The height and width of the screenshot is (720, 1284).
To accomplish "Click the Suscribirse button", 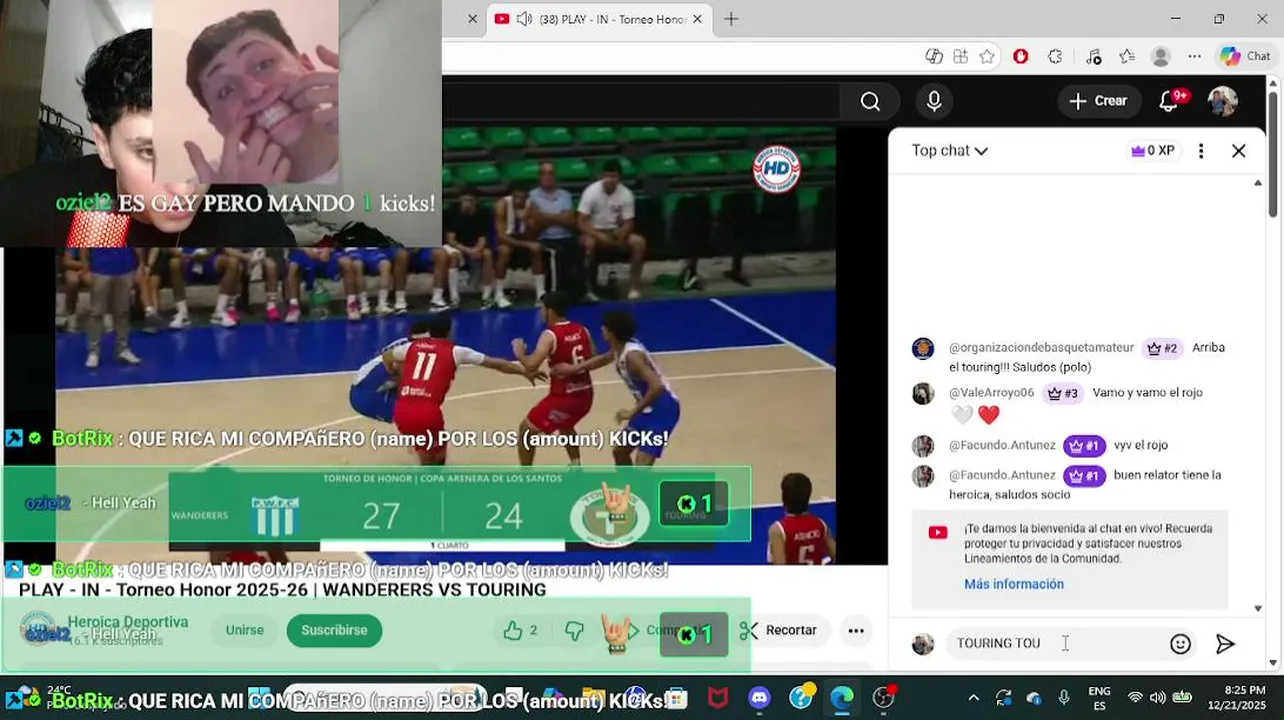I will tap(334, 630).
